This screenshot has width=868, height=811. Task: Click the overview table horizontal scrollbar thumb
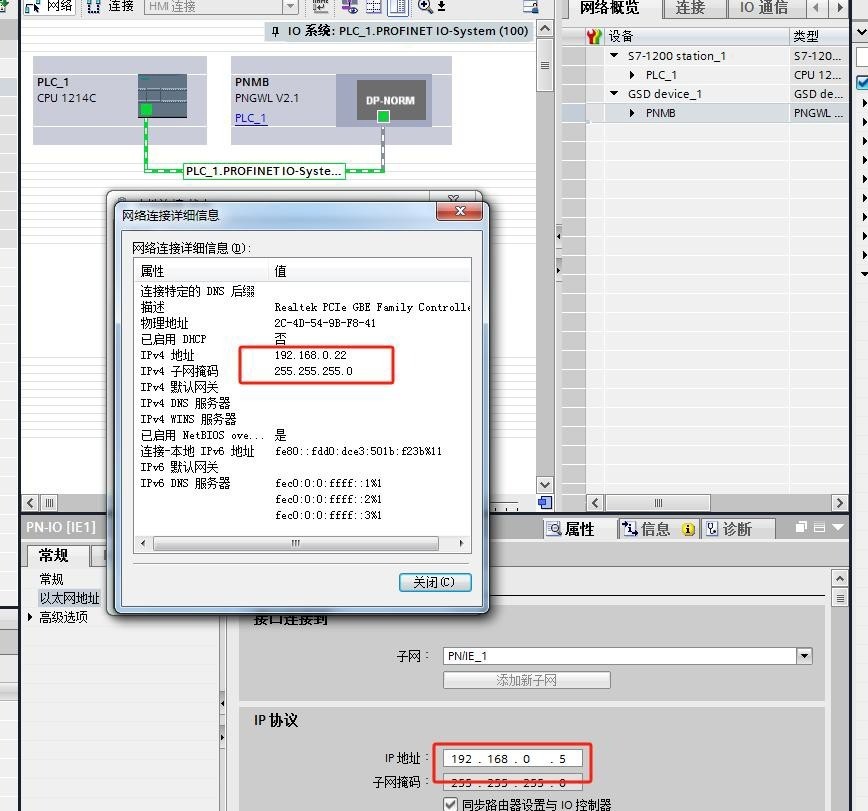658,503
